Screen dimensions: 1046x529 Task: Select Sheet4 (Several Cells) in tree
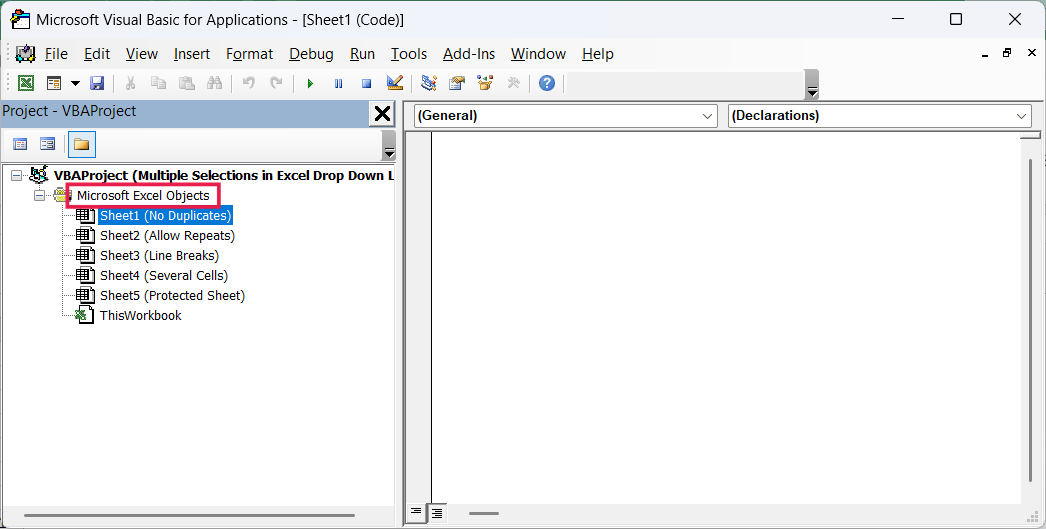click(164, 276)
